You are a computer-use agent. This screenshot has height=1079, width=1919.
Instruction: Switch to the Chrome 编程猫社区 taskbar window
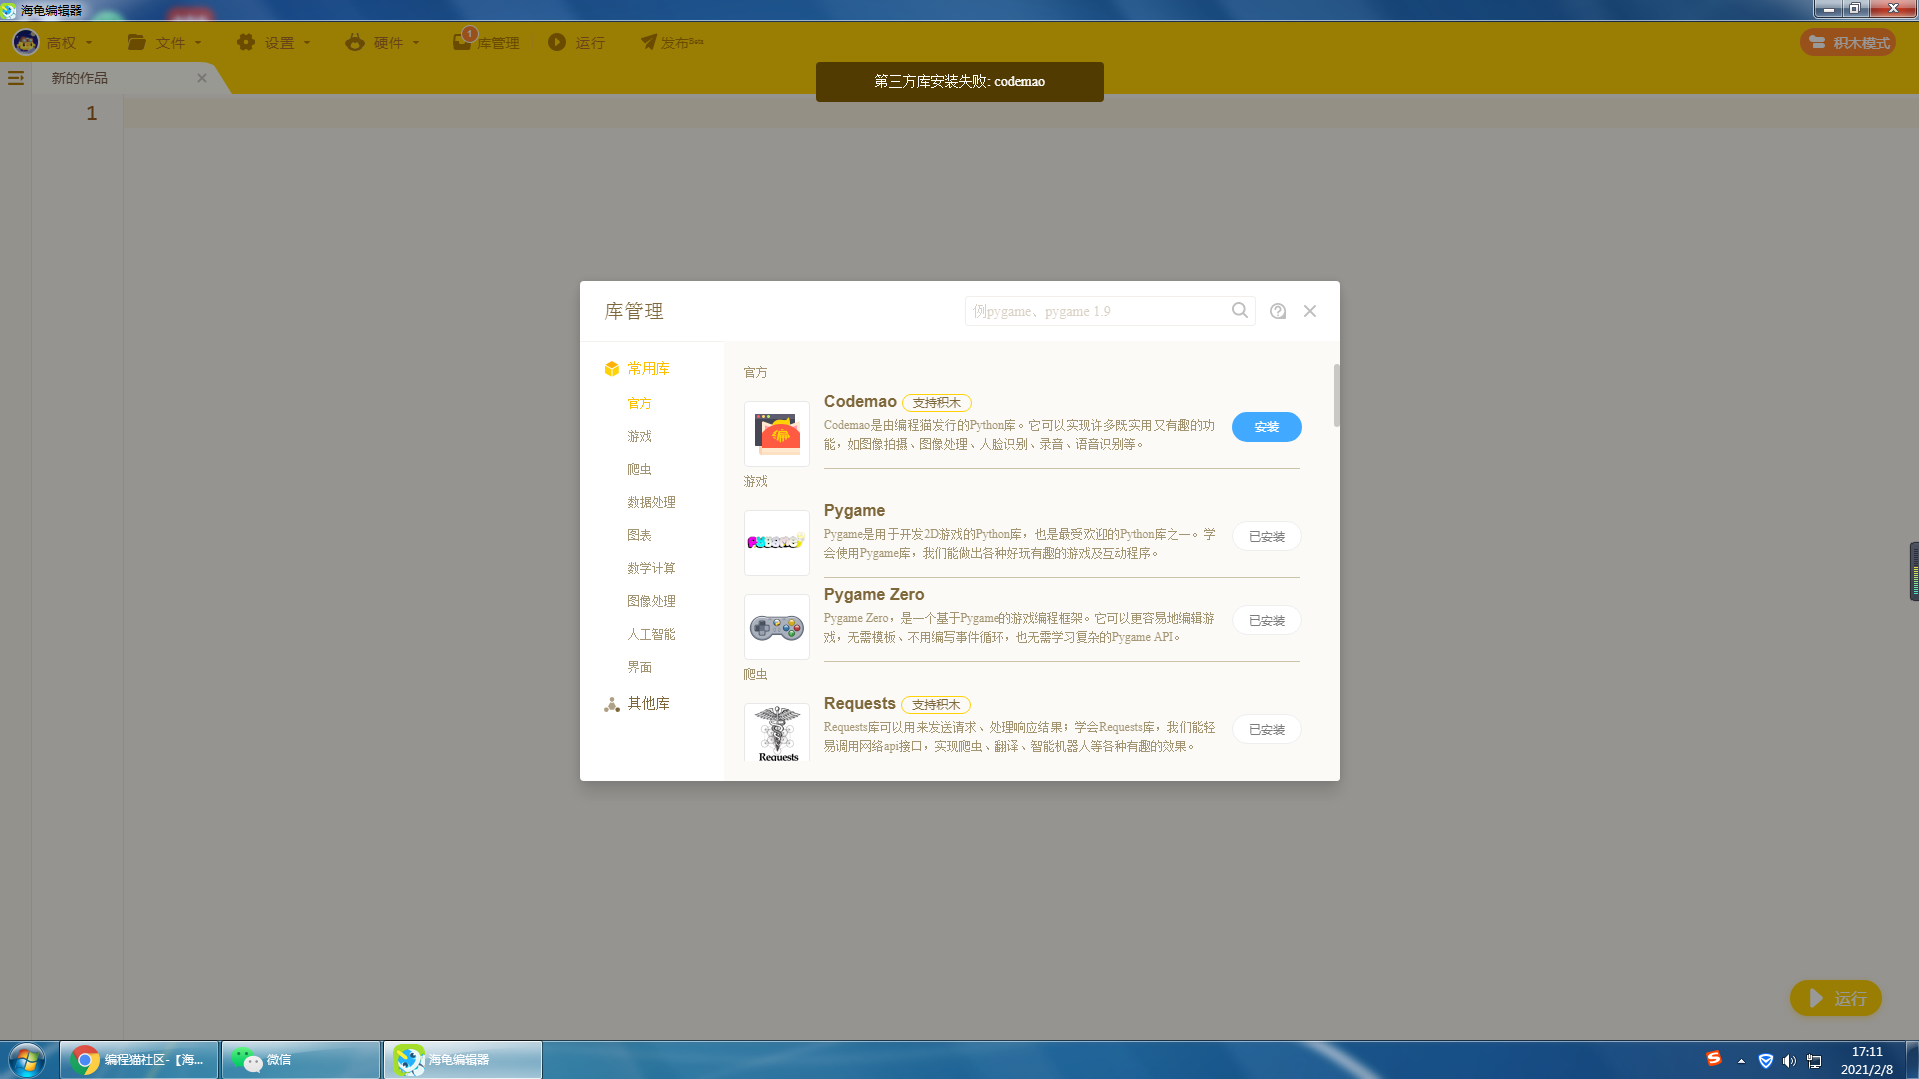[x=139, y=1060]
